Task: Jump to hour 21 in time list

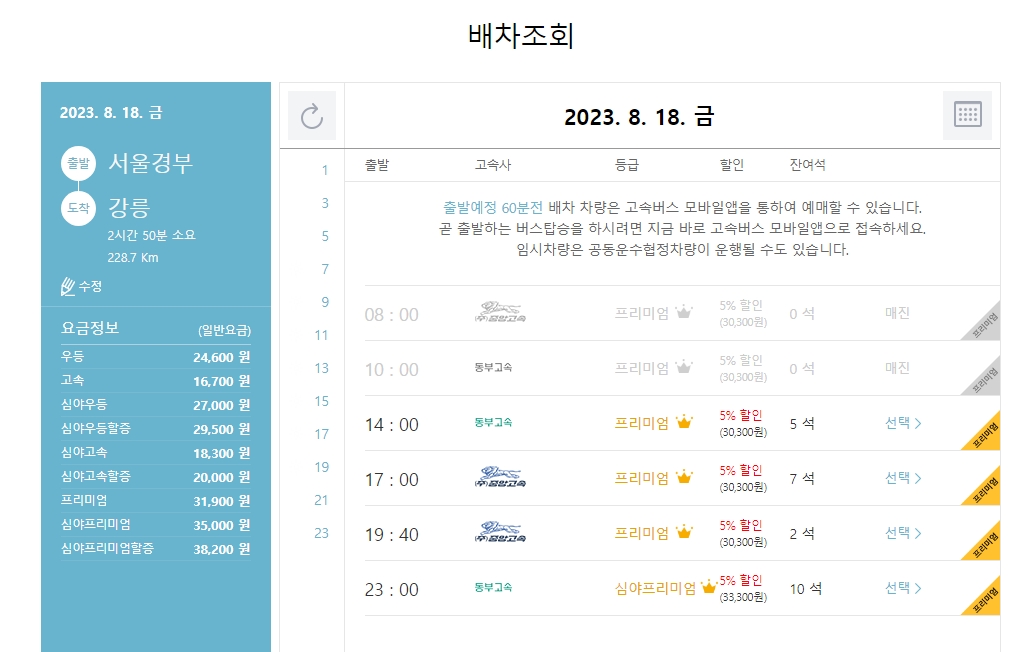Action: point(321,500)
